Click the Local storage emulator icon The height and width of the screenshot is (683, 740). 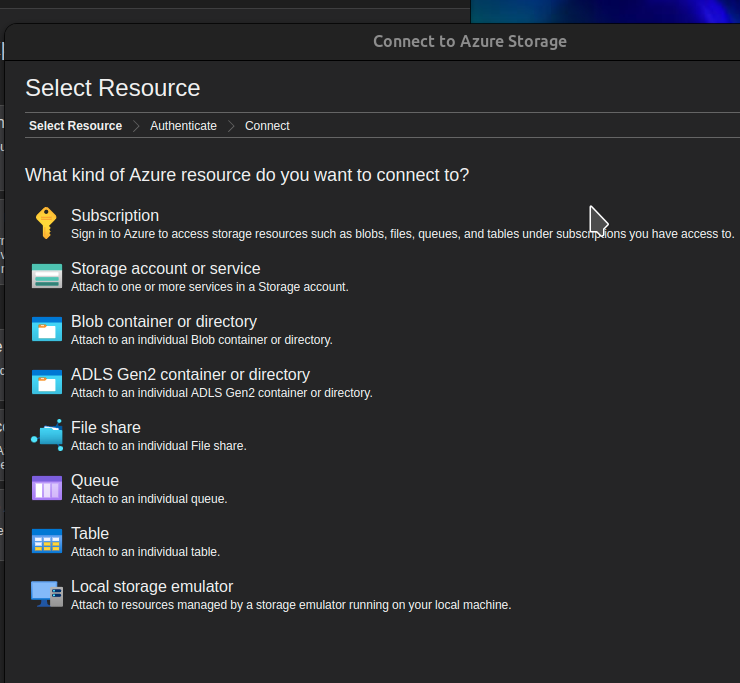click(47, 594)
